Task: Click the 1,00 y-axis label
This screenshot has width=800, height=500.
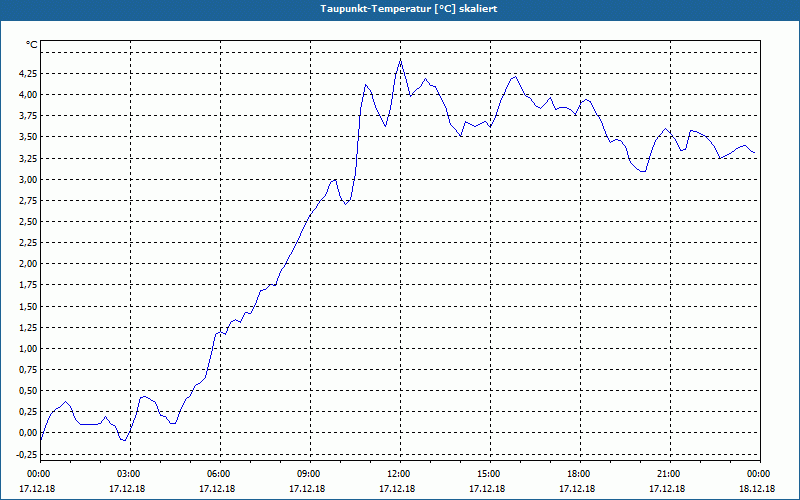Action: coord(27,348)
